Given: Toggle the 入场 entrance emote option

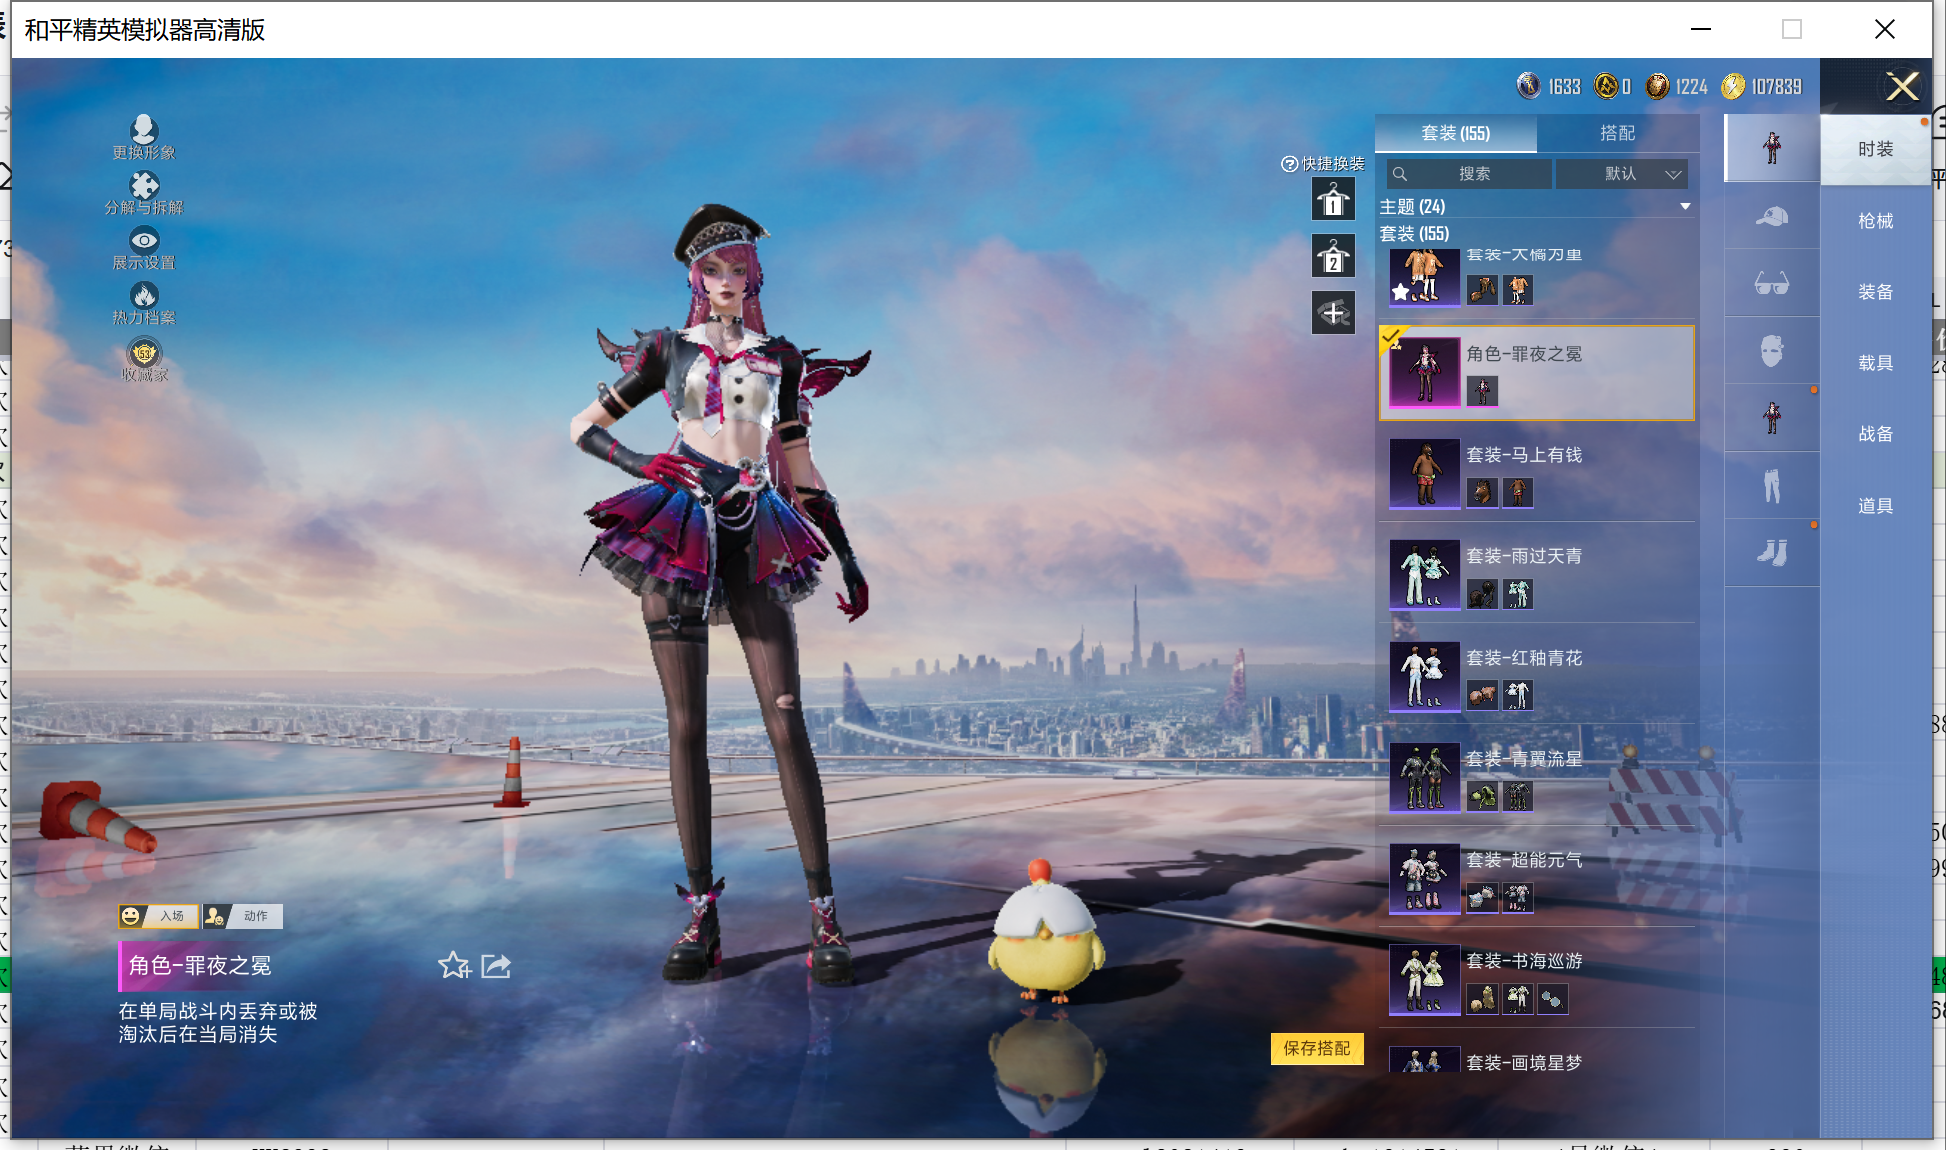Looking at the screenshot, I should 159,916.
